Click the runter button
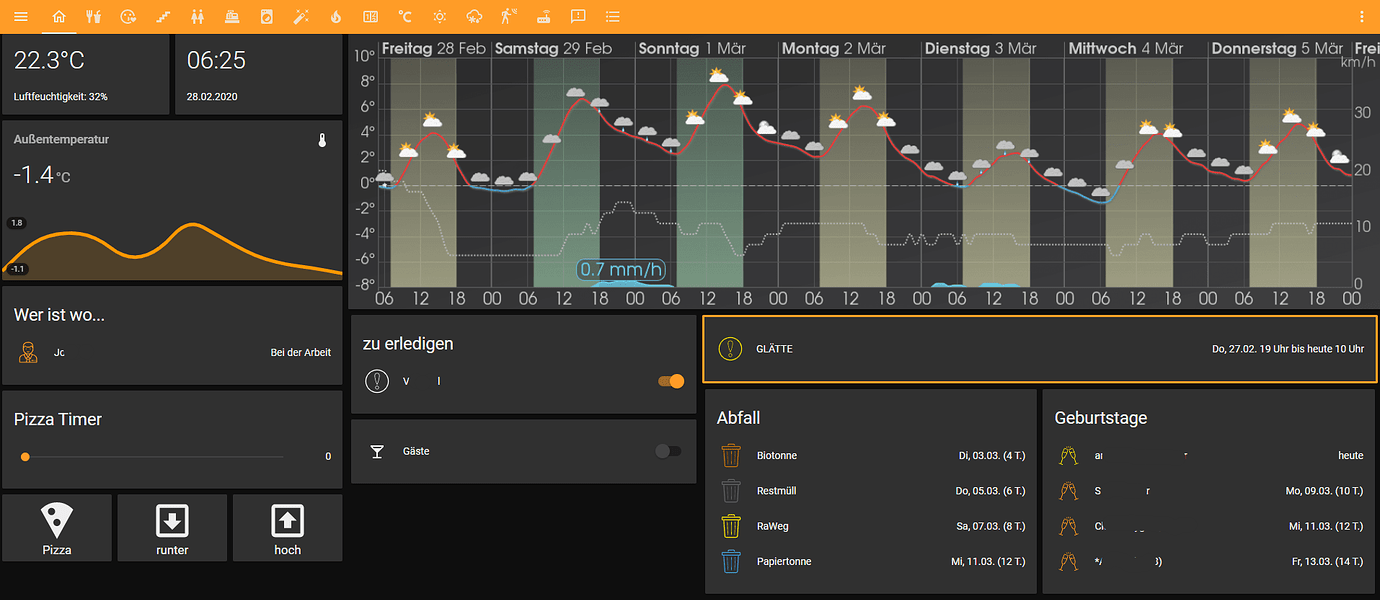 pos(172,527)
